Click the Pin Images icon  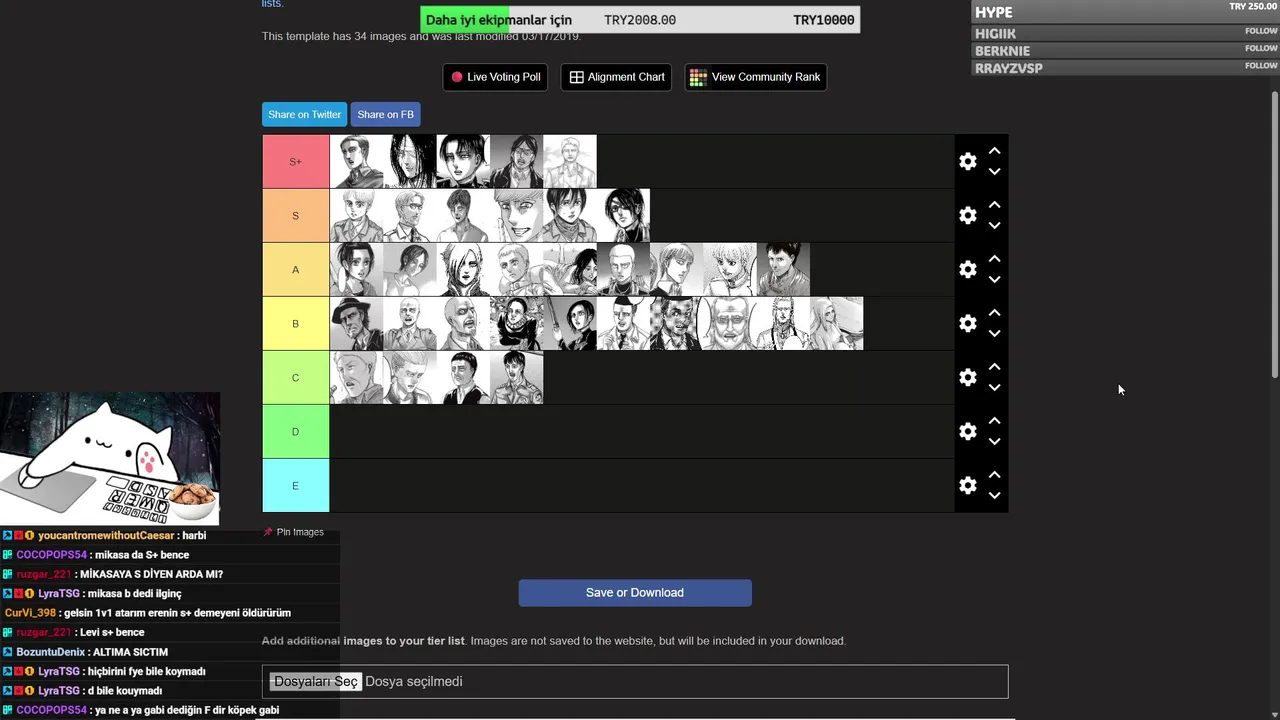point(268,532)
